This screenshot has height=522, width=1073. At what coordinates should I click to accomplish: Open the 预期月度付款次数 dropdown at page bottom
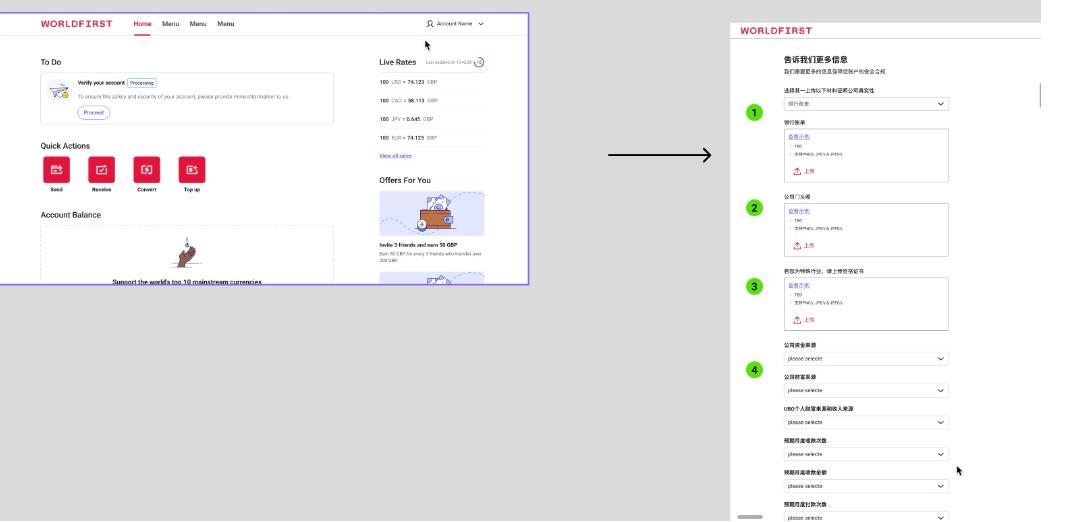click(x=866, y=517)
